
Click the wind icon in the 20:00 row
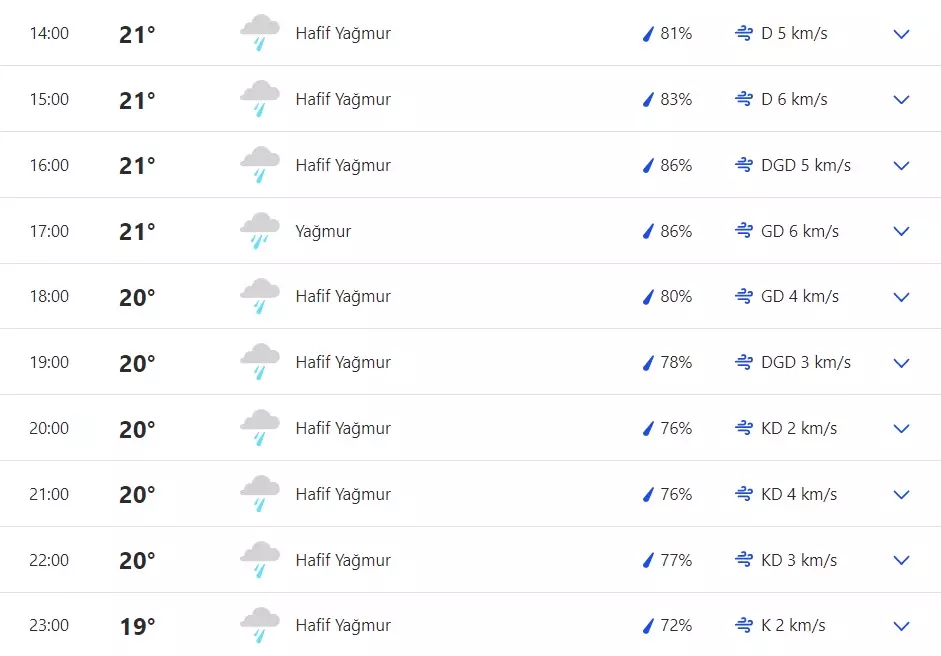coord(743,428)
